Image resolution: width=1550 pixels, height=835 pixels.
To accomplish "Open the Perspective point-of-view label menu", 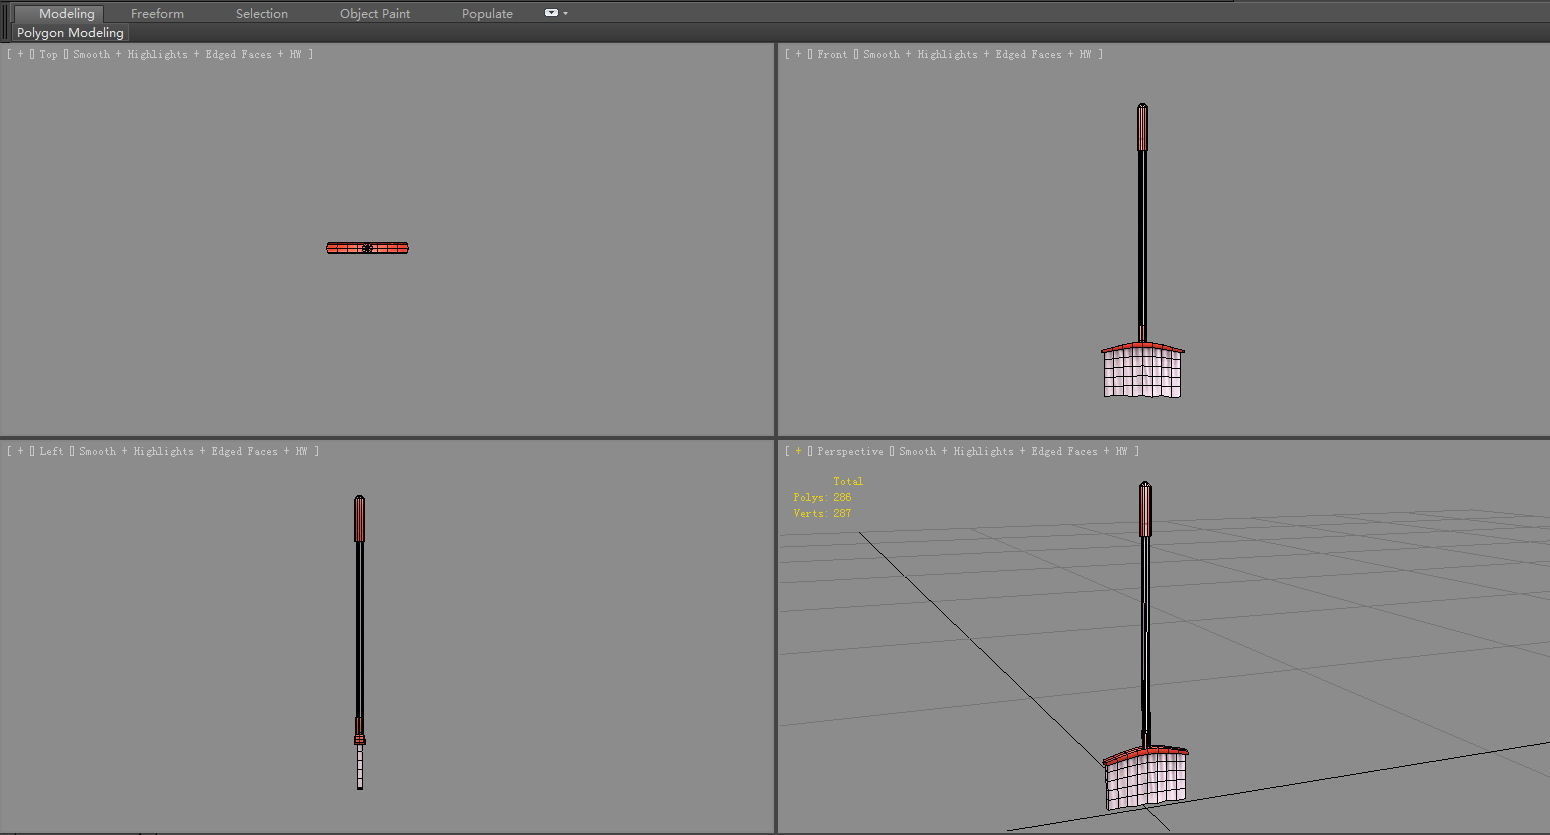I will pos(849,451).
